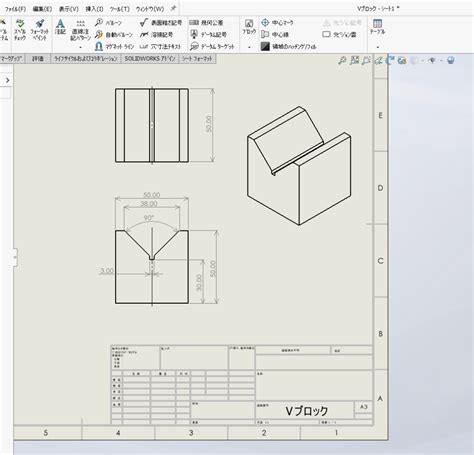474x455 pixels.
Task: Open the Insert (挿入) menu
Action: [x=94, y=9]
